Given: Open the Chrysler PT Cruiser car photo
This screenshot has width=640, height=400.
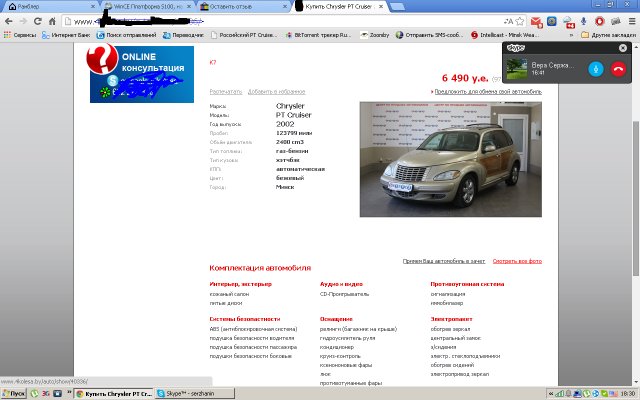Looking at the screenshot, I should (x=451, y=159).
